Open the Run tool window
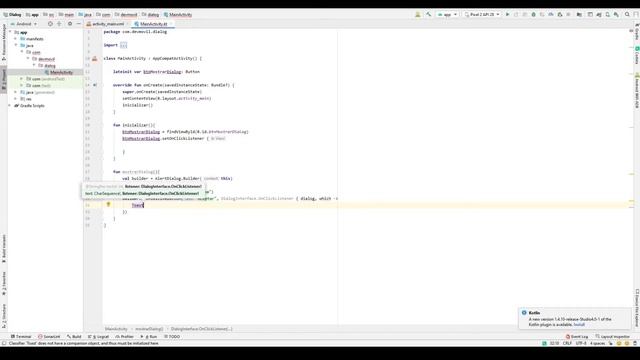 point(149,337)
